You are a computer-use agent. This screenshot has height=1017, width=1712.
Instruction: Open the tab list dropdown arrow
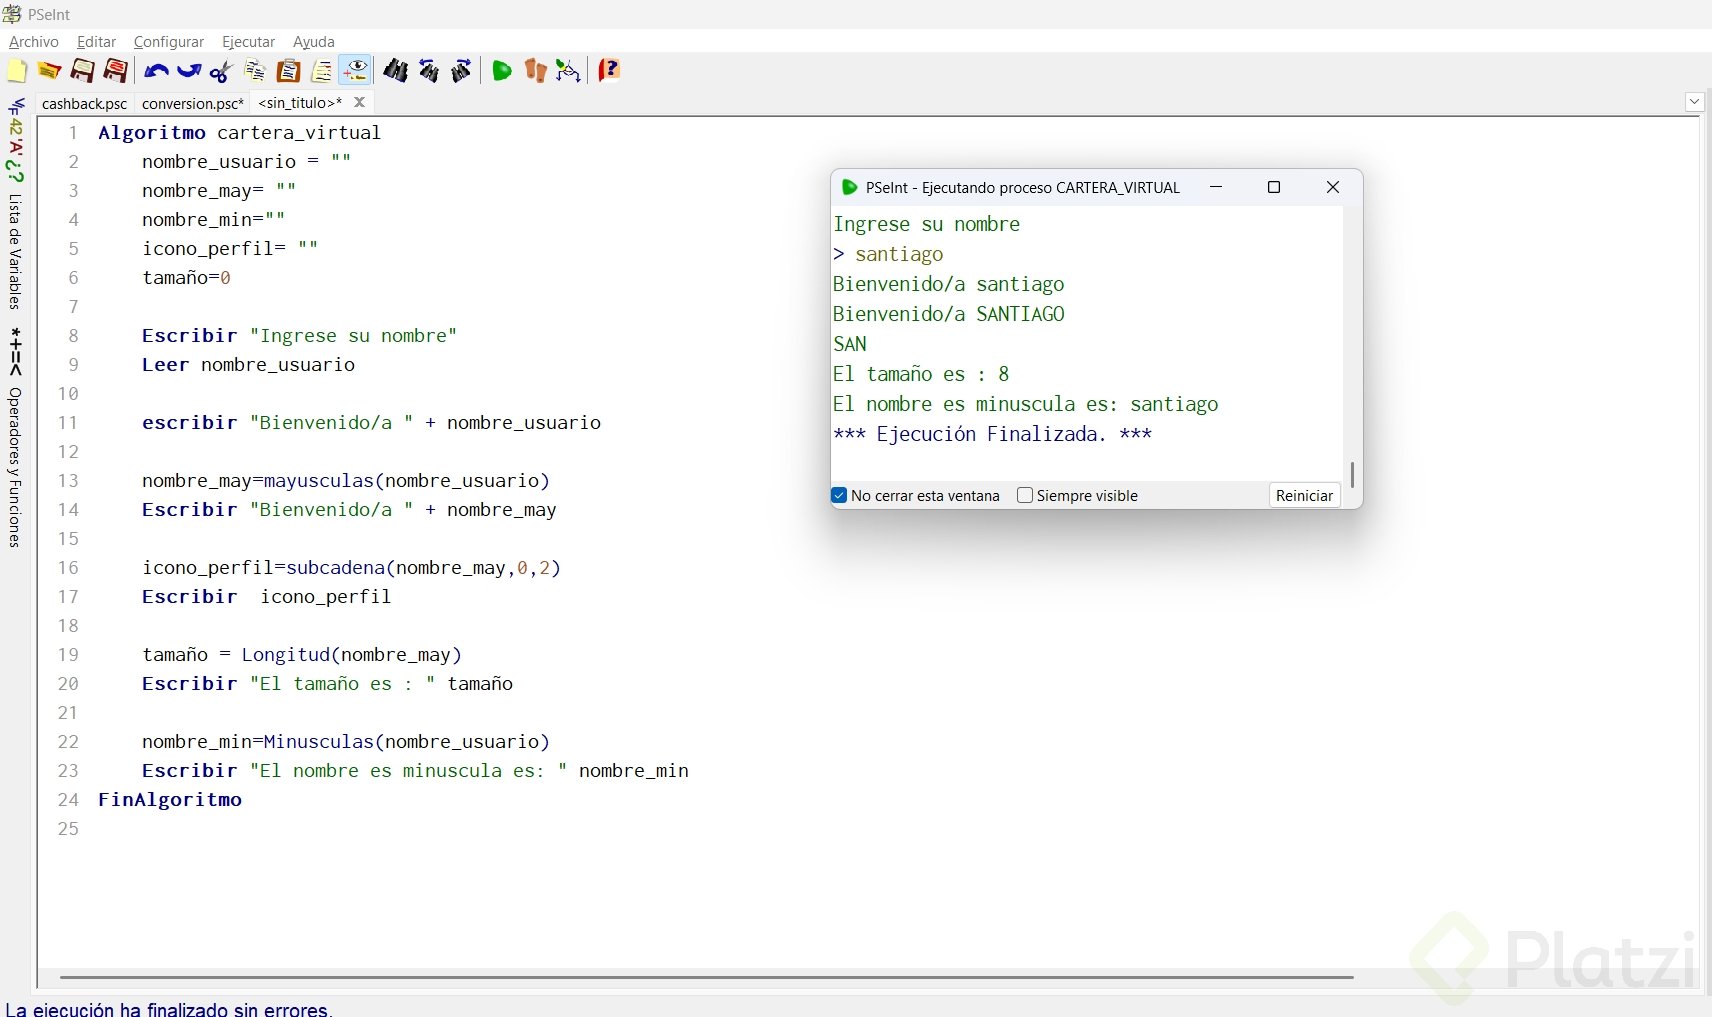(1694, 101)
